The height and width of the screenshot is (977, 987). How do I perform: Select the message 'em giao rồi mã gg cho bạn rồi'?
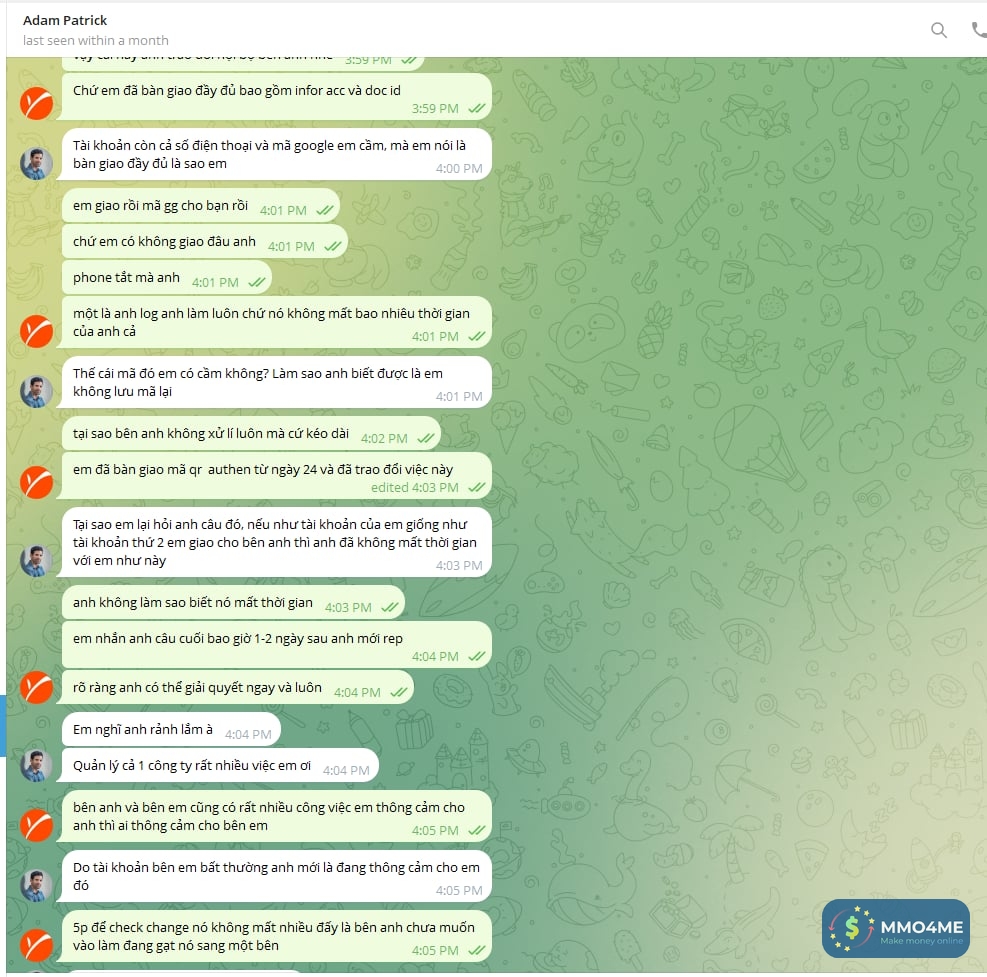(x=201, y=206)
